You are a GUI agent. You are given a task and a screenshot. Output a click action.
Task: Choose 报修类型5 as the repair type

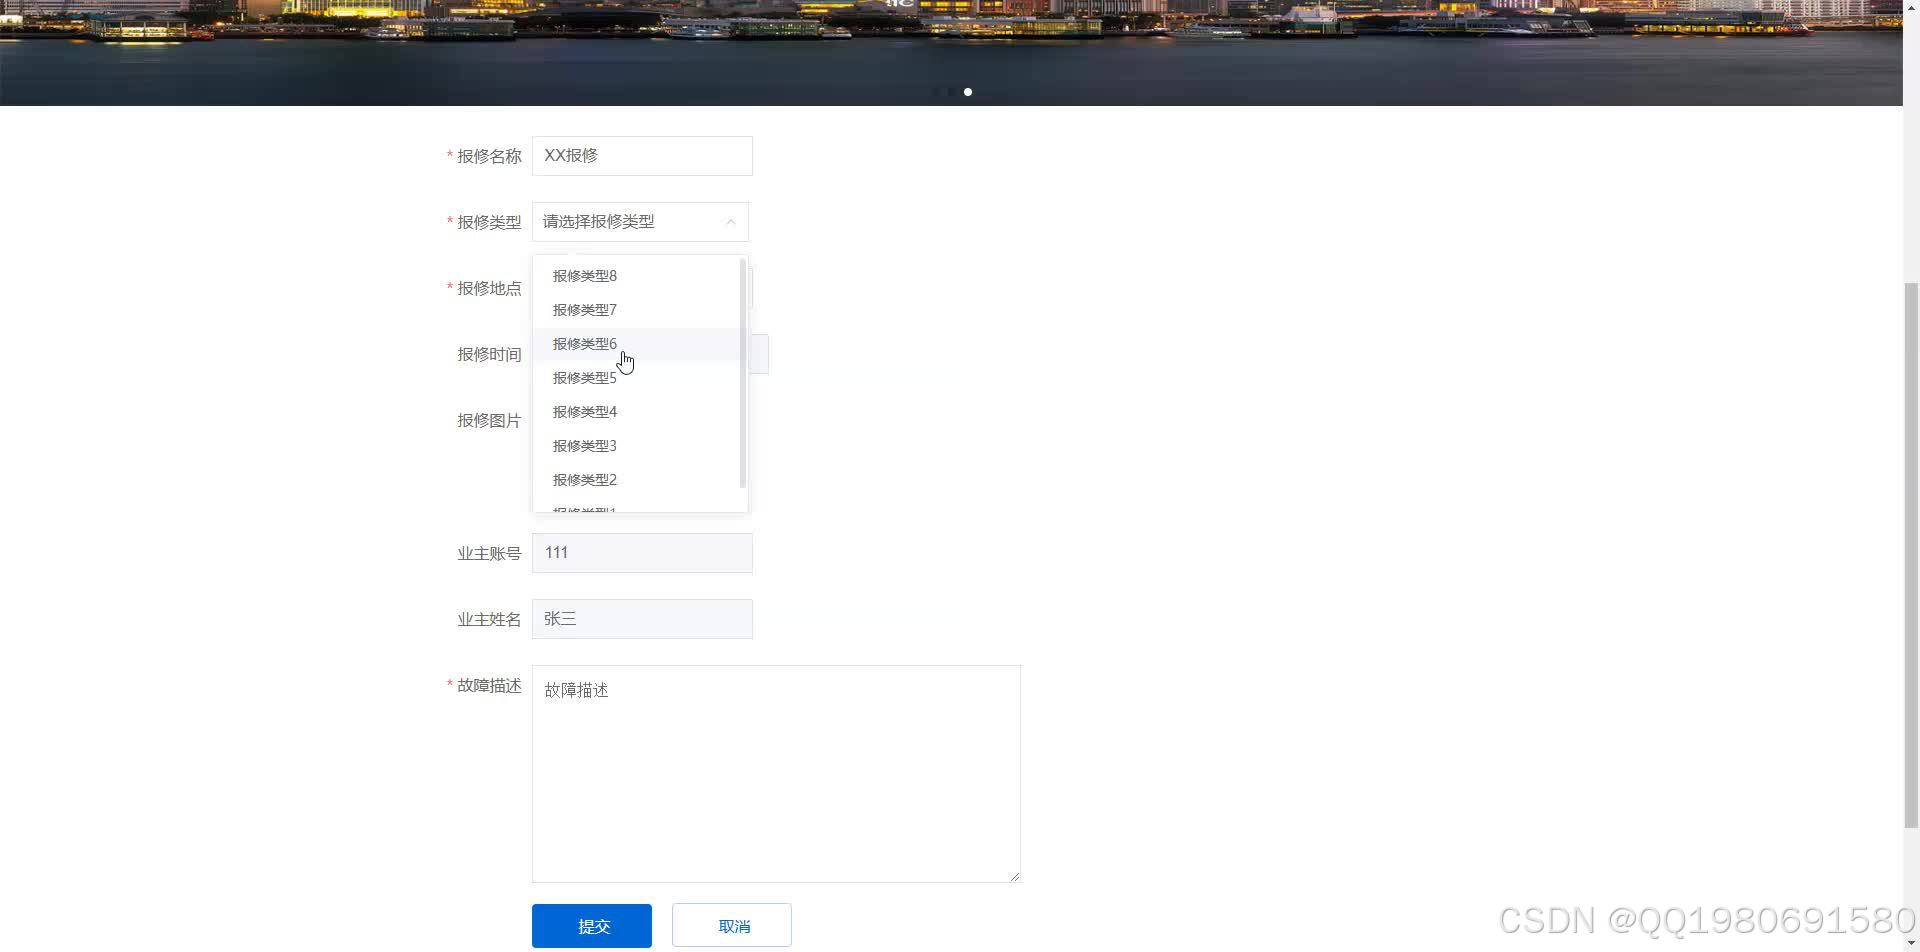pyautogui.click(x=585, y=377)
